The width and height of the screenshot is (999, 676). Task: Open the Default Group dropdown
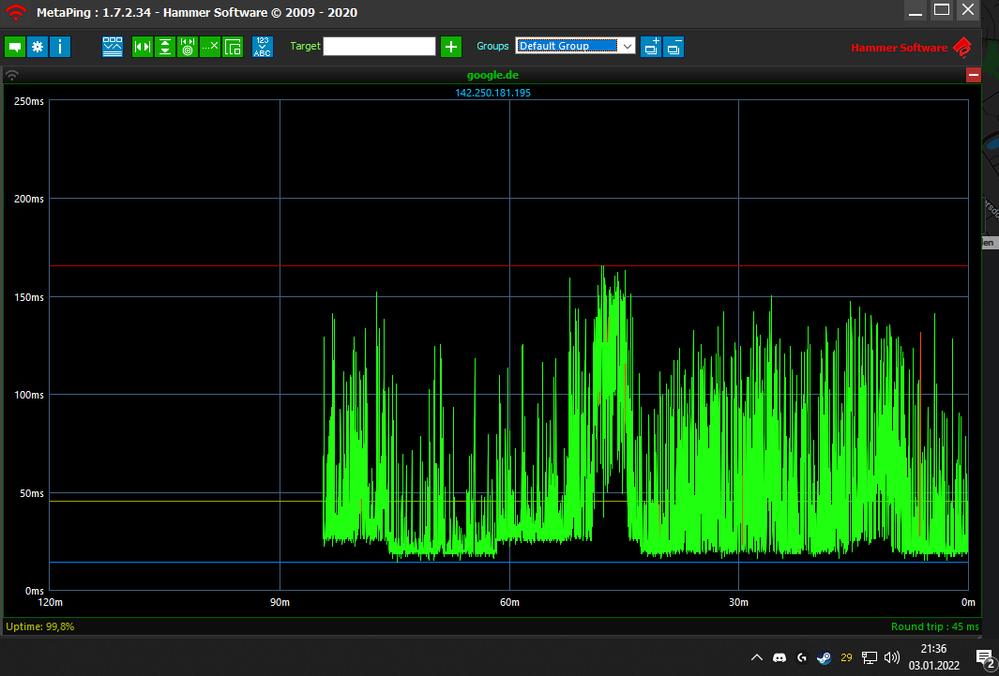[575, 46]
